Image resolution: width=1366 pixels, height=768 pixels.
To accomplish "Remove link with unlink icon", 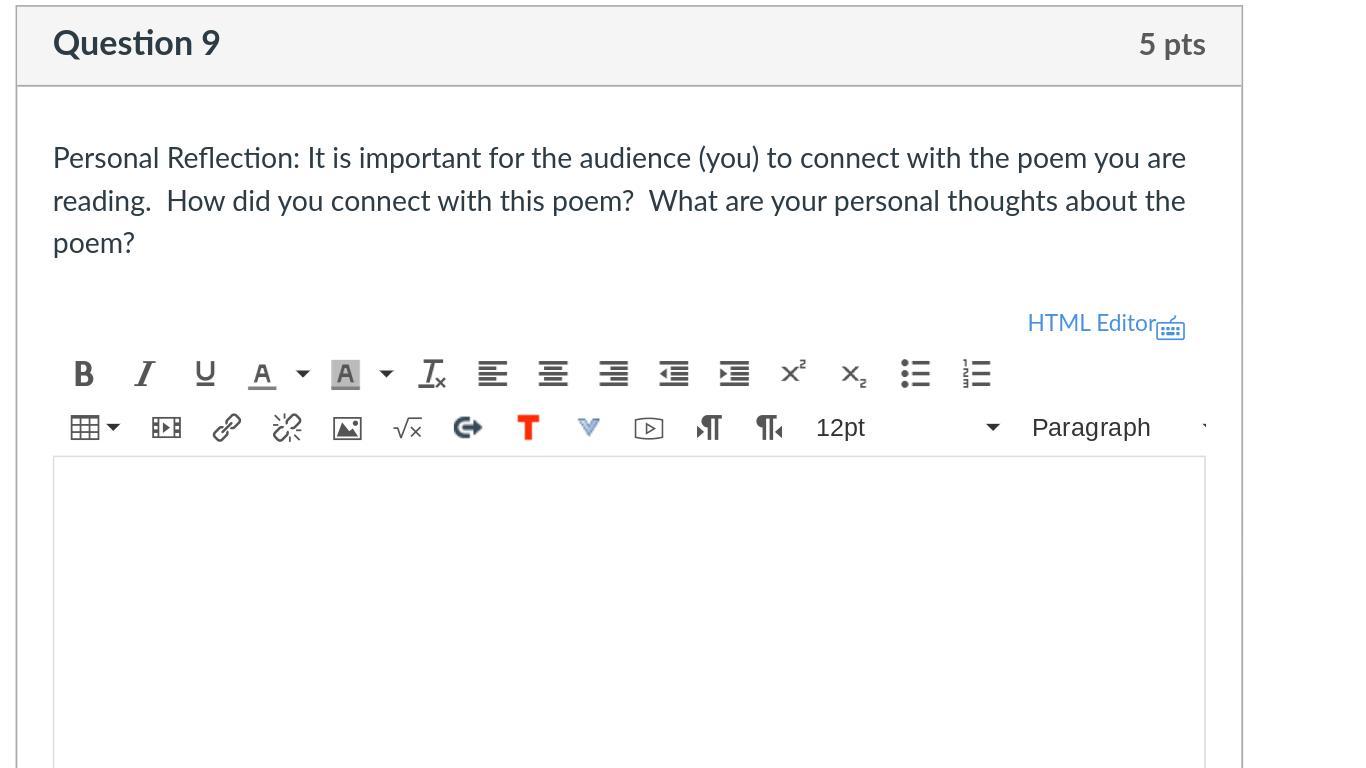I will point(287,428).
